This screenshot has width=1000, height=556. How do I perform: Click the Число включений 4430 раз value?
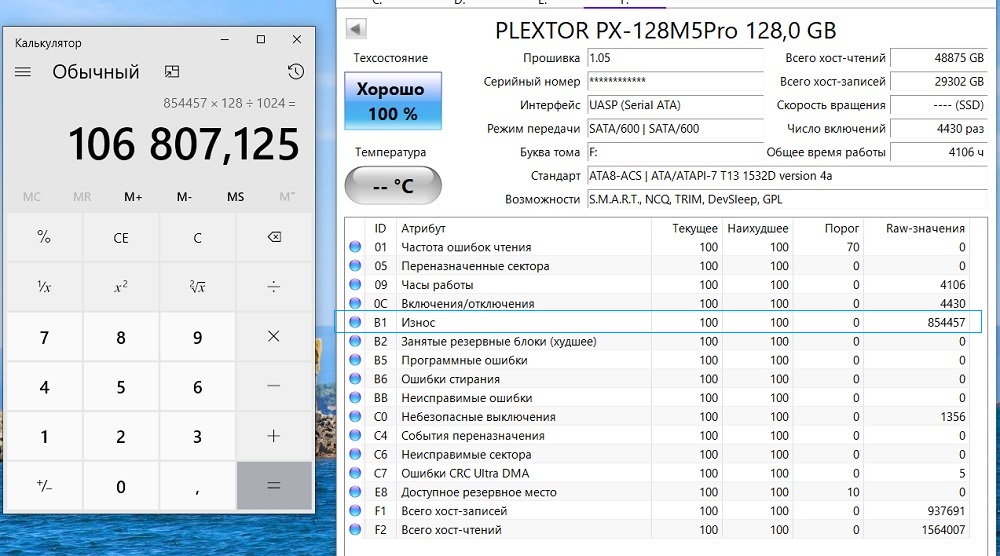[x=939, y=129]
